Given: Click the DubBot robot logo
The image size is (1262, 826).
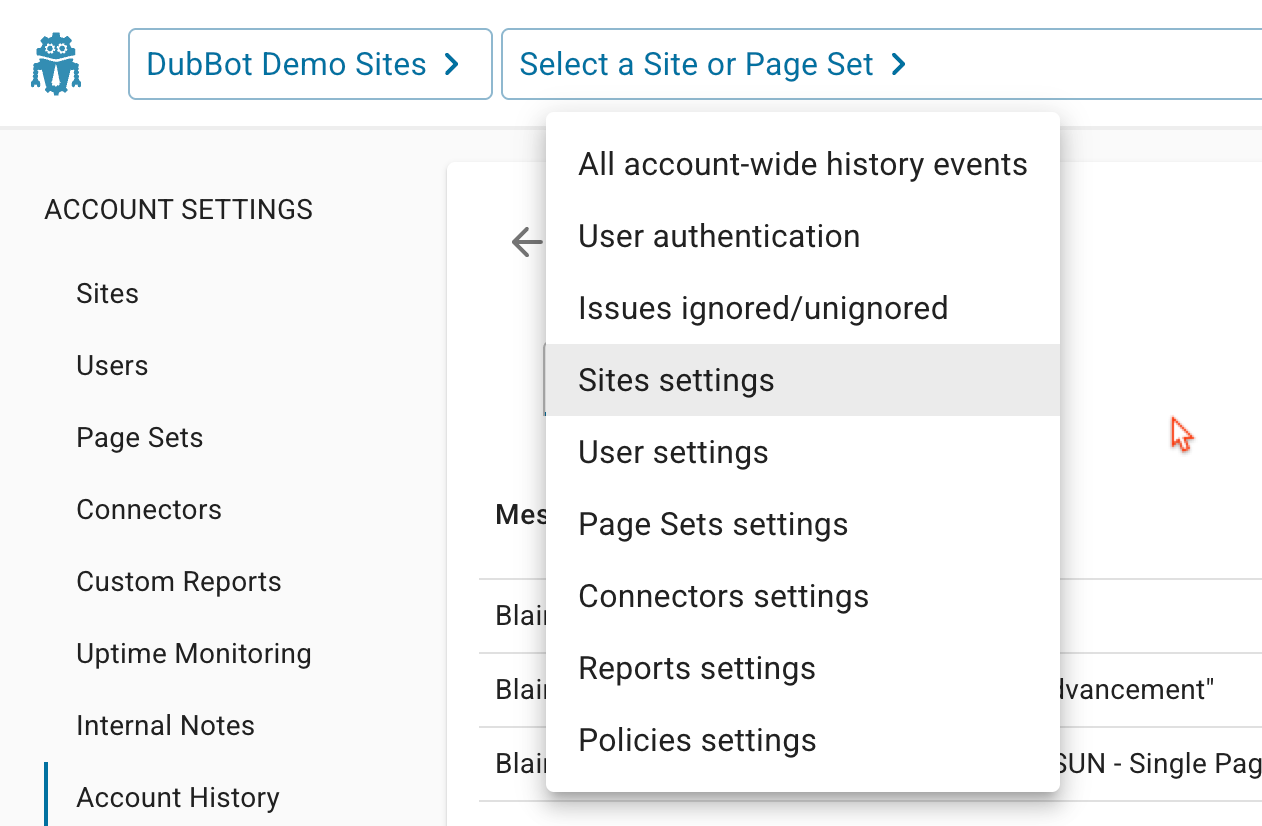Looking at the screenshot, I should click(x=55, y=62).
